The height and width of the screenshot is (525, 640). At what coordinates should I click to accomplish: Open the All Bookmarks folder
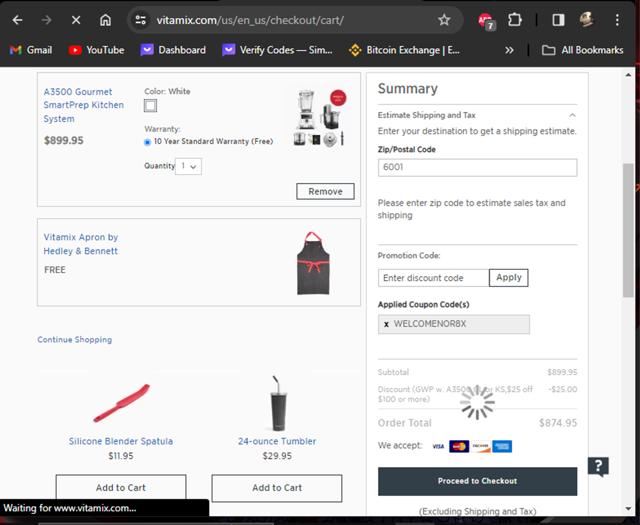click(582, 50)
